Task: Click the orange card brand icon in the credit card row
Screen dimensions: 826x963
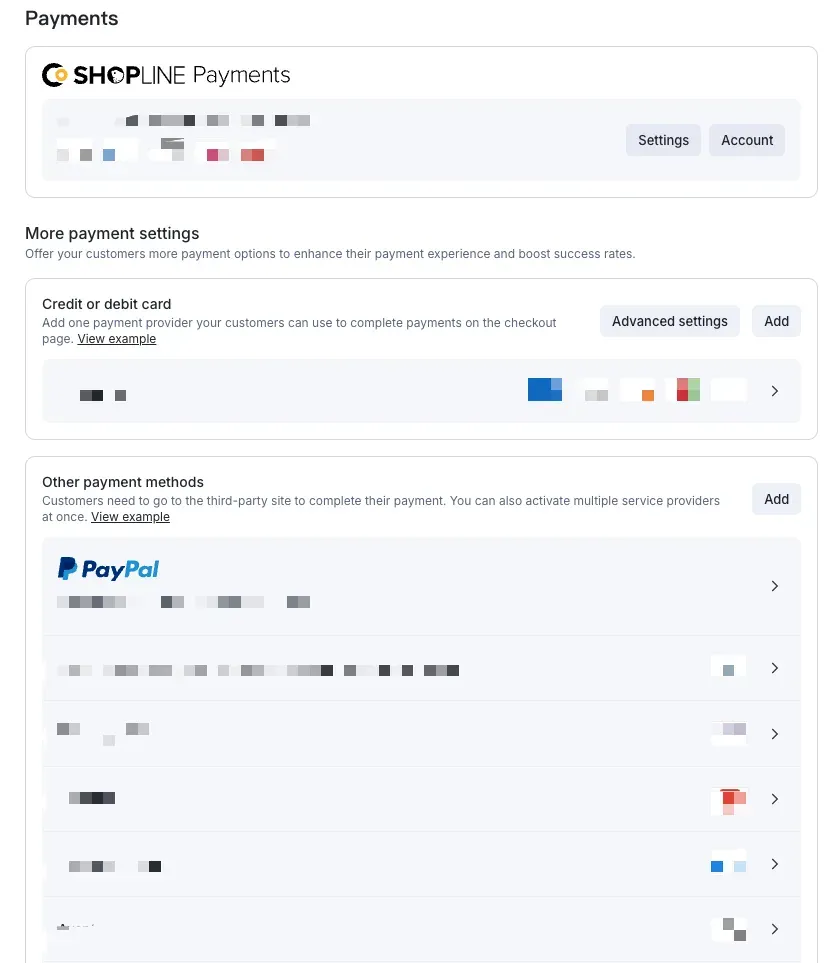Action: coord(638,391)
